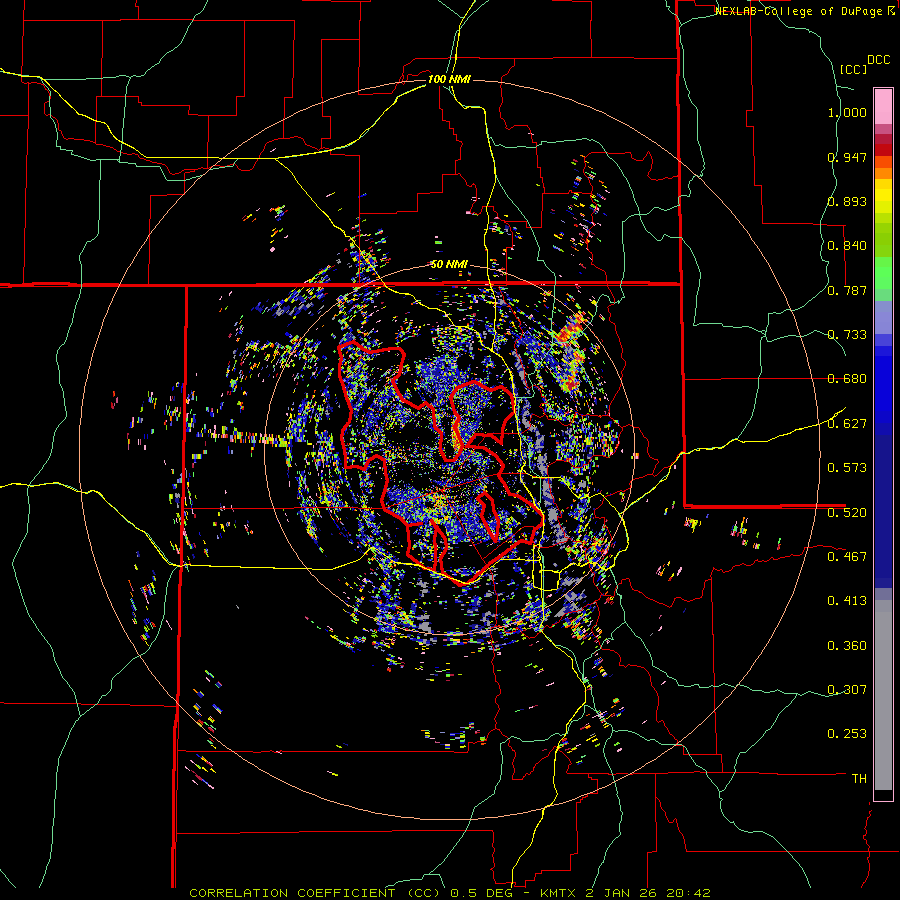Click the DCC label above the legend
Viewport: 900px width, 900px height.
point(879,60)
